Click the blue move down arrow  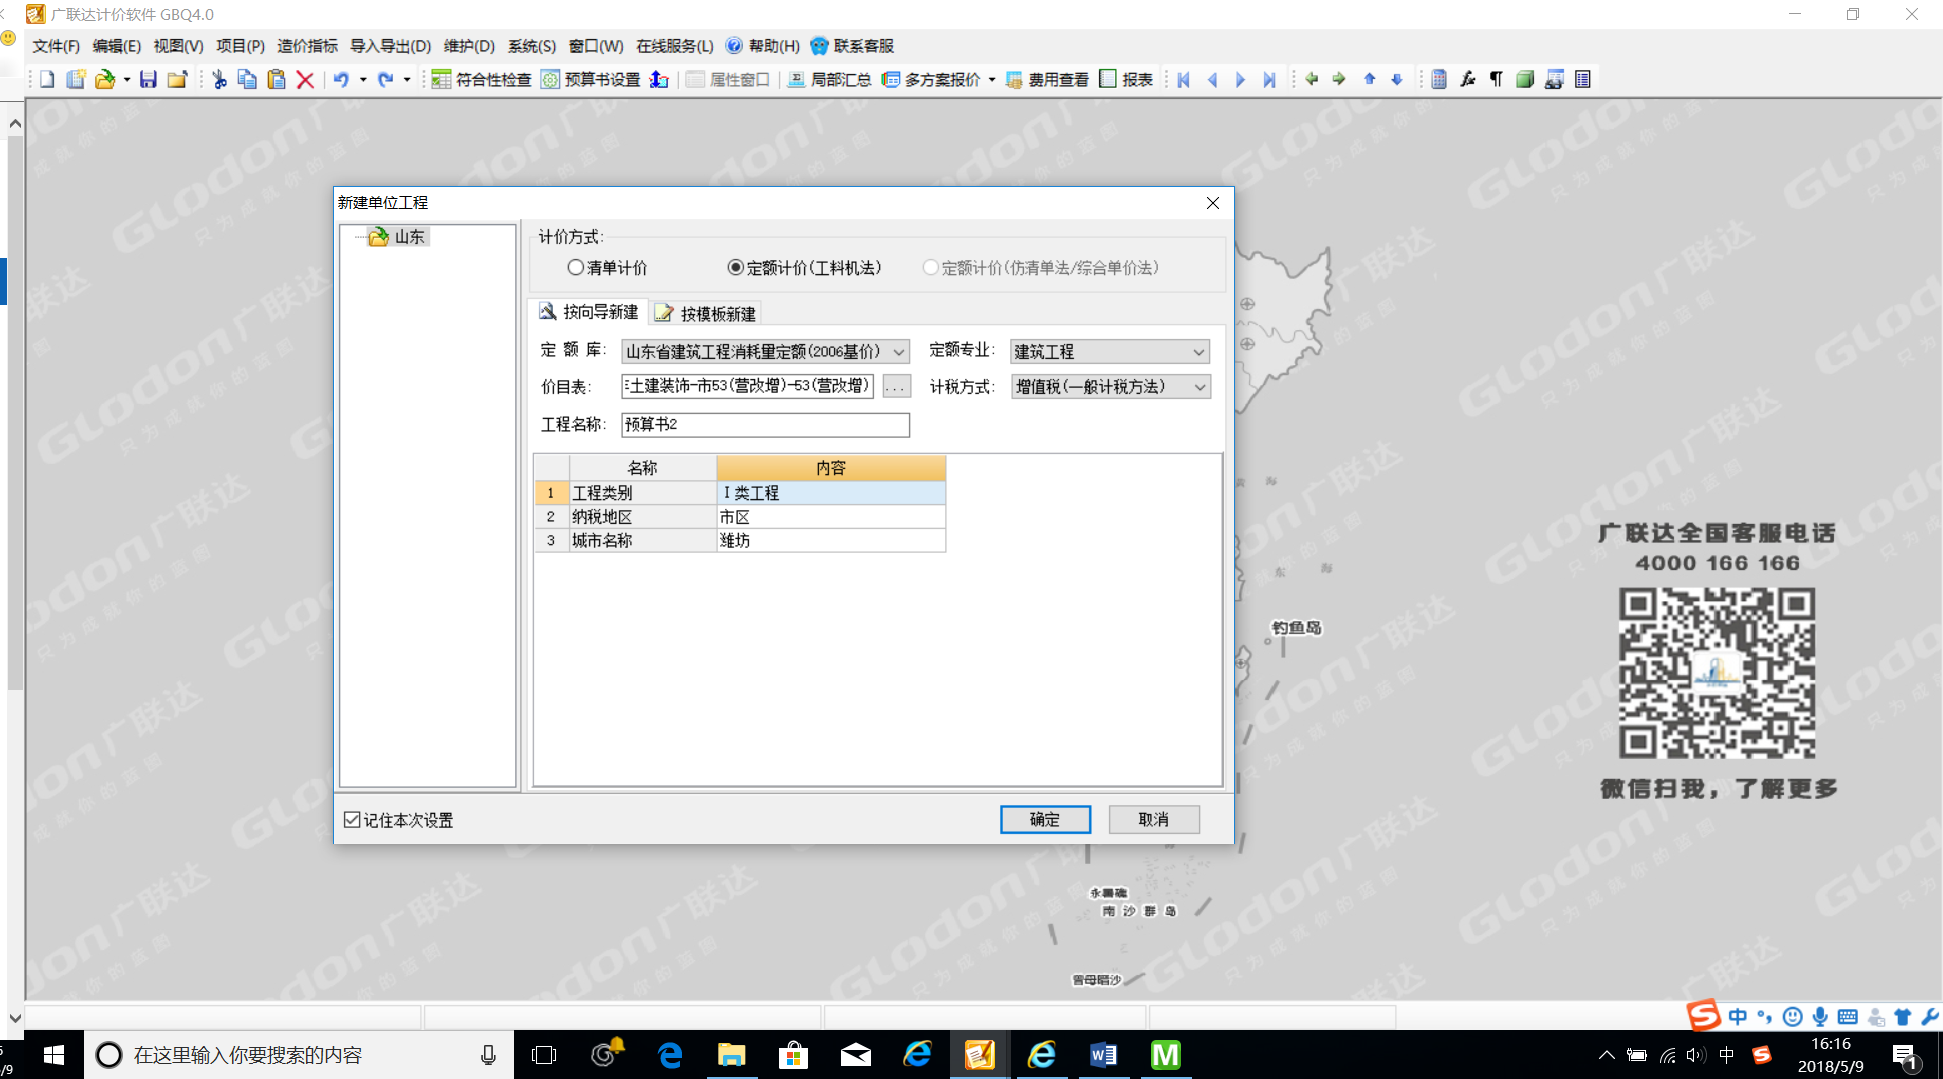1397,79
